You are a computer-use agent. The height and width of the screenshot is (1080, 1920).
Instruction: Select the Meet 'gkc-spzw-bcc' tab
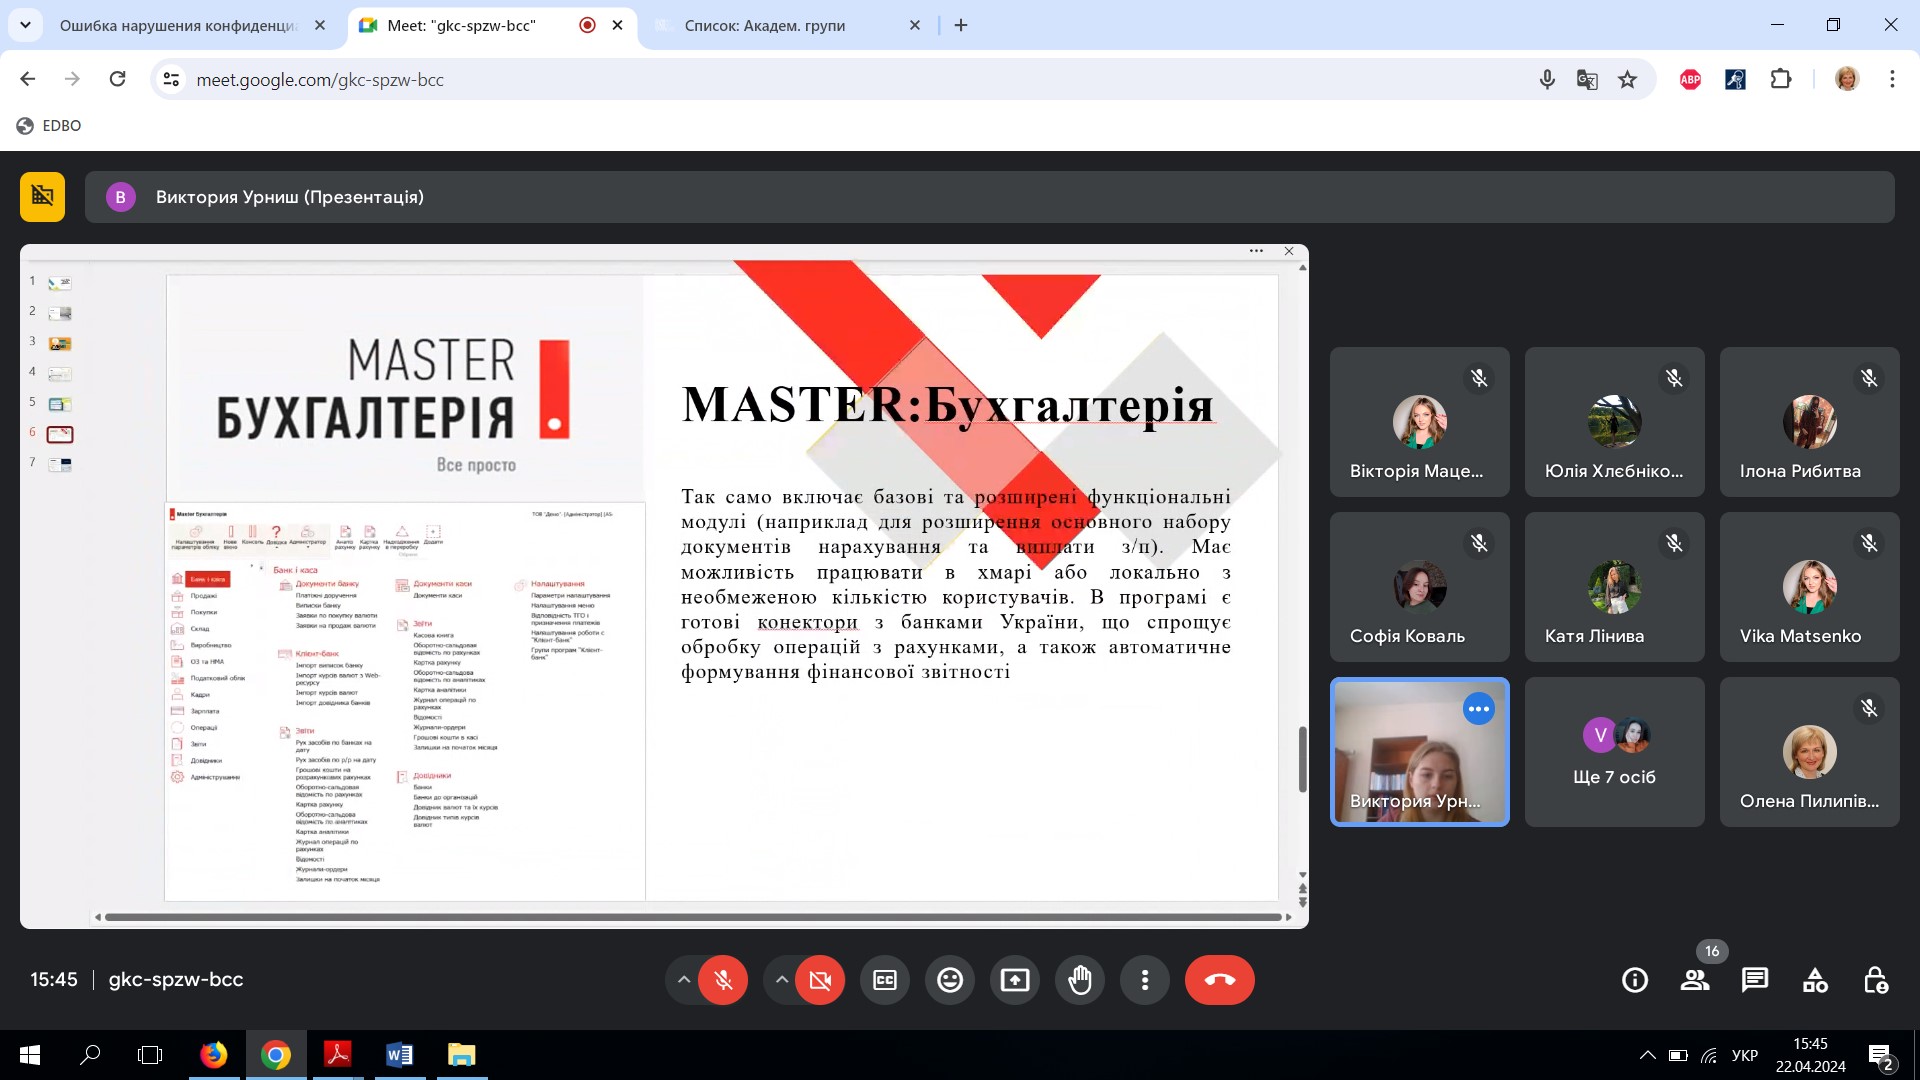tap(461, 26)
